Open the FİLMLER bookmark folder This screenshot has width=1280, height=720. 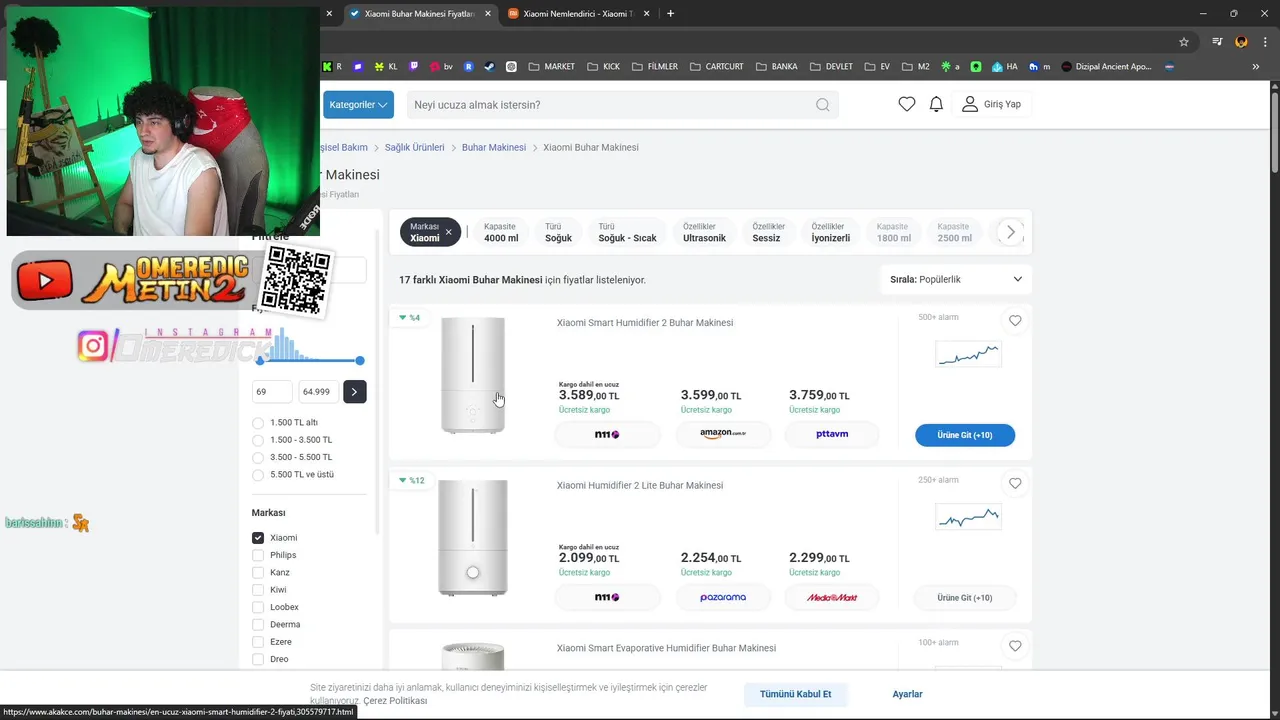click(x=654, y=67)
